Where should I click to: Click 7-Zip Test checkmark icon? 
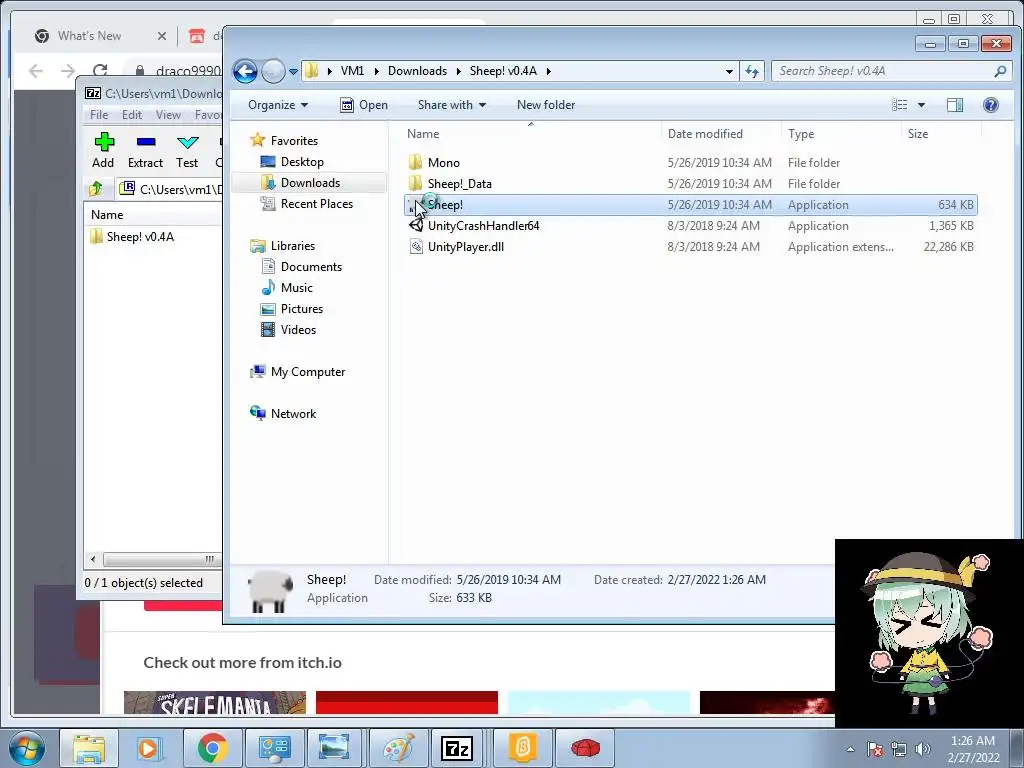coord(187,142)
